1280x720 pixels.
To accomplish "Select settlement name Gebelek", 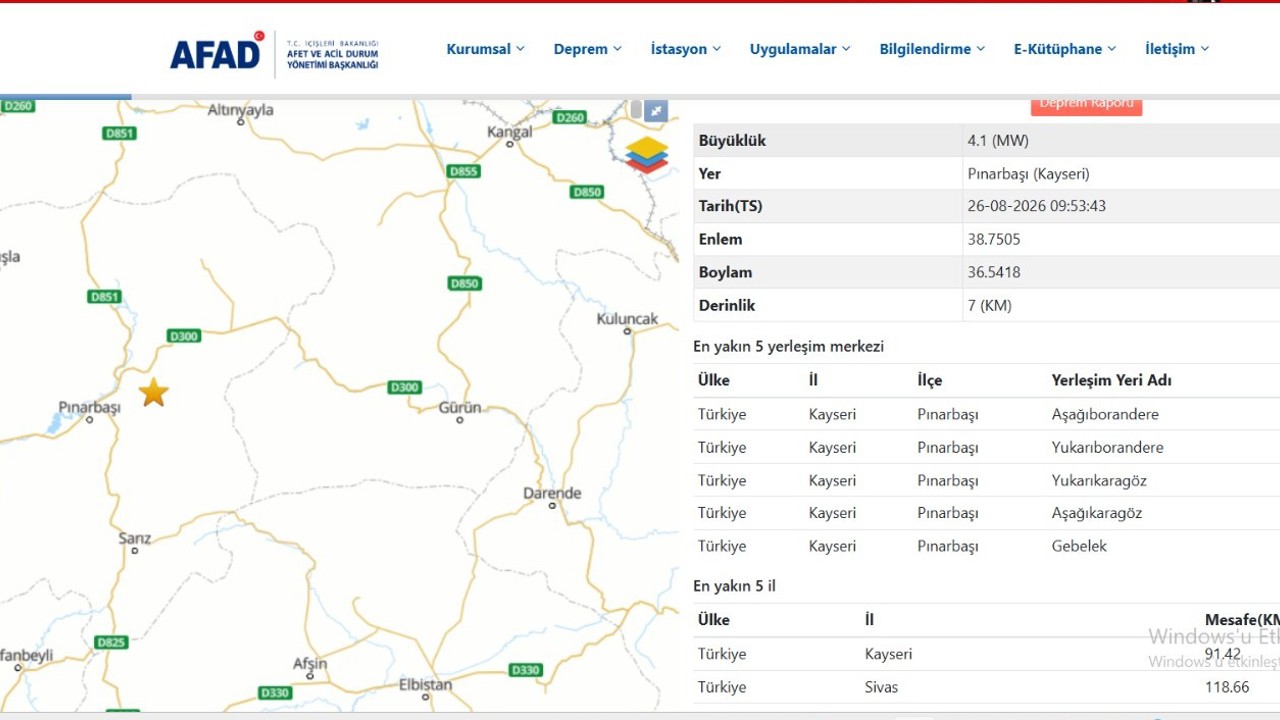I will click(x=1079, y=546).
